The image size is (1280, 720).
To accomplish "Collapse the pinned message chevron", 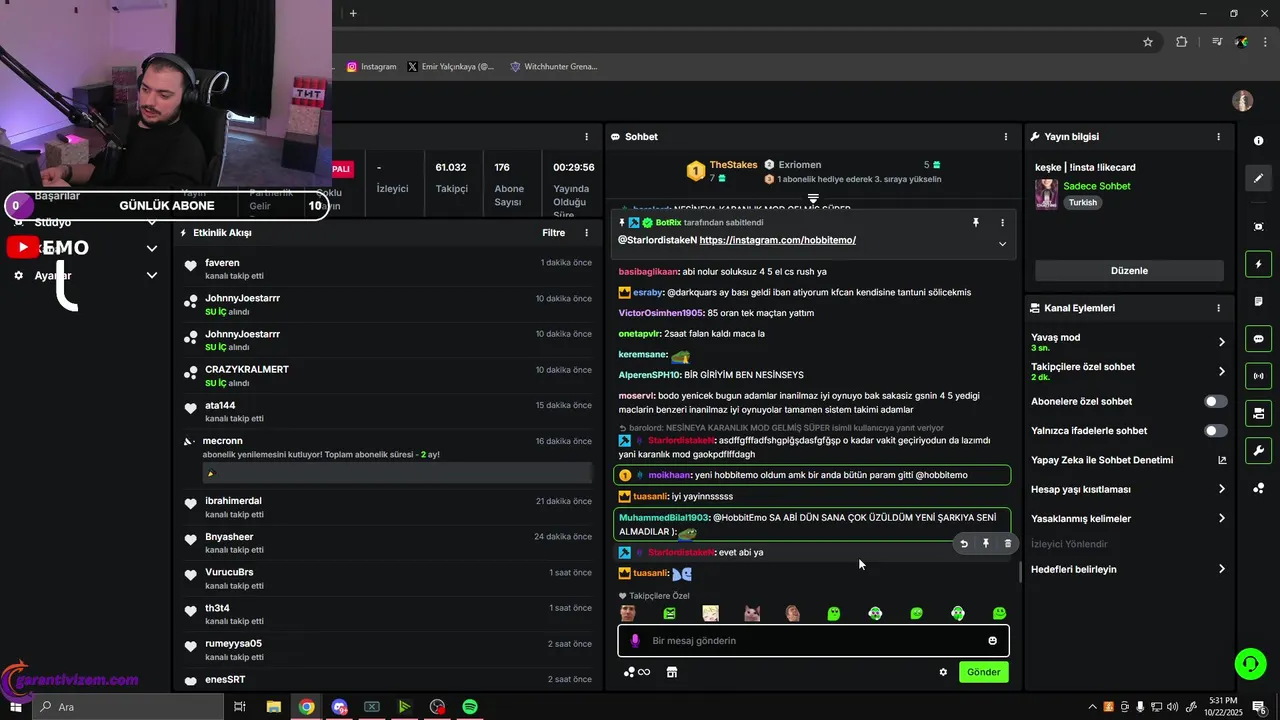I will [1002, 244].
